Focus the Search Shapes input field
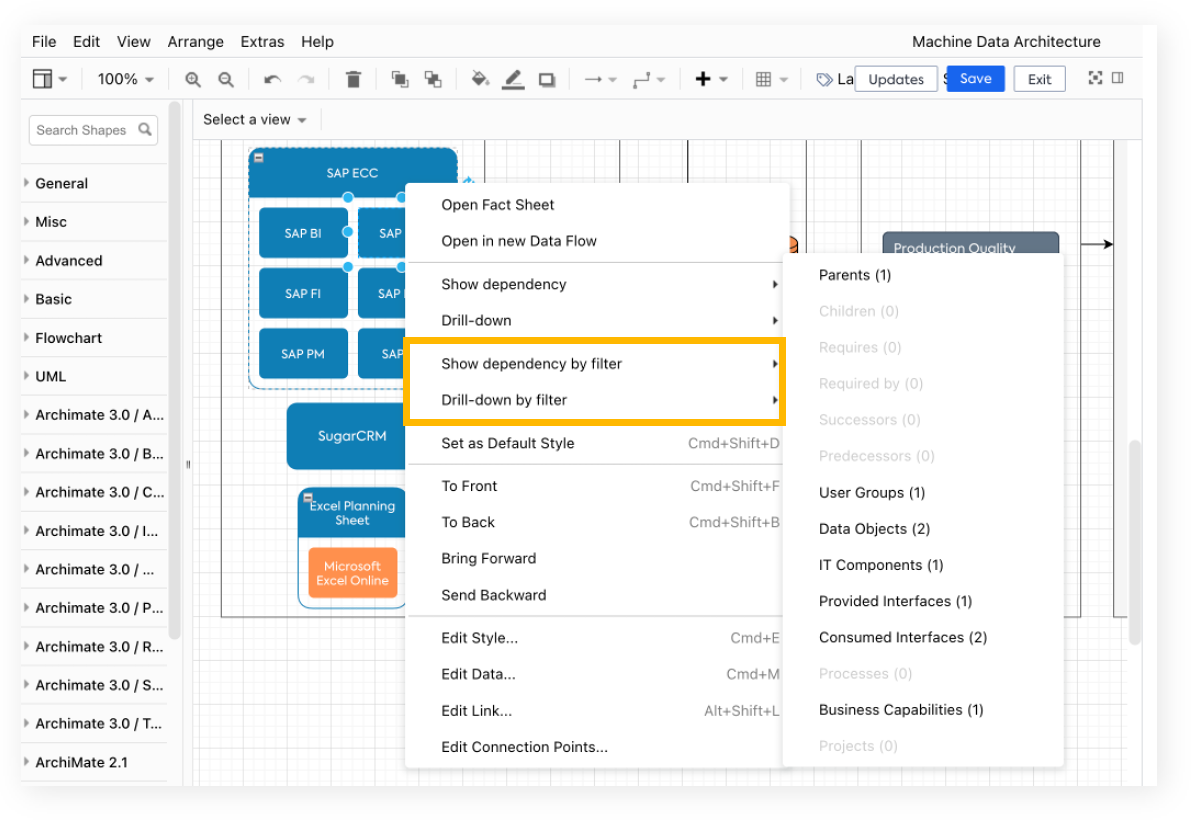The height and width of the screenshot is (820, 1196). tap(93, 130)
